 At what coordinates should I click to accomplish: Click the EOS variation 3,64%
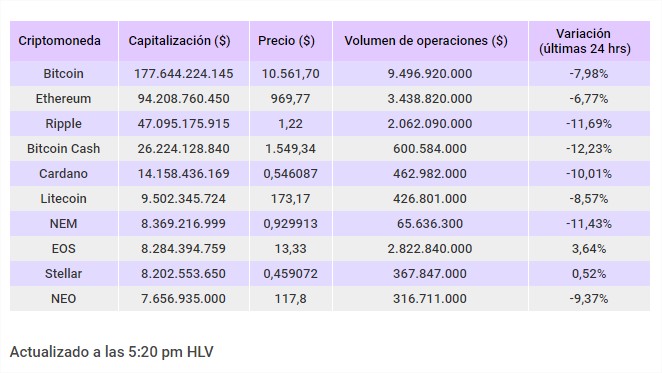[x=589, y=248]
